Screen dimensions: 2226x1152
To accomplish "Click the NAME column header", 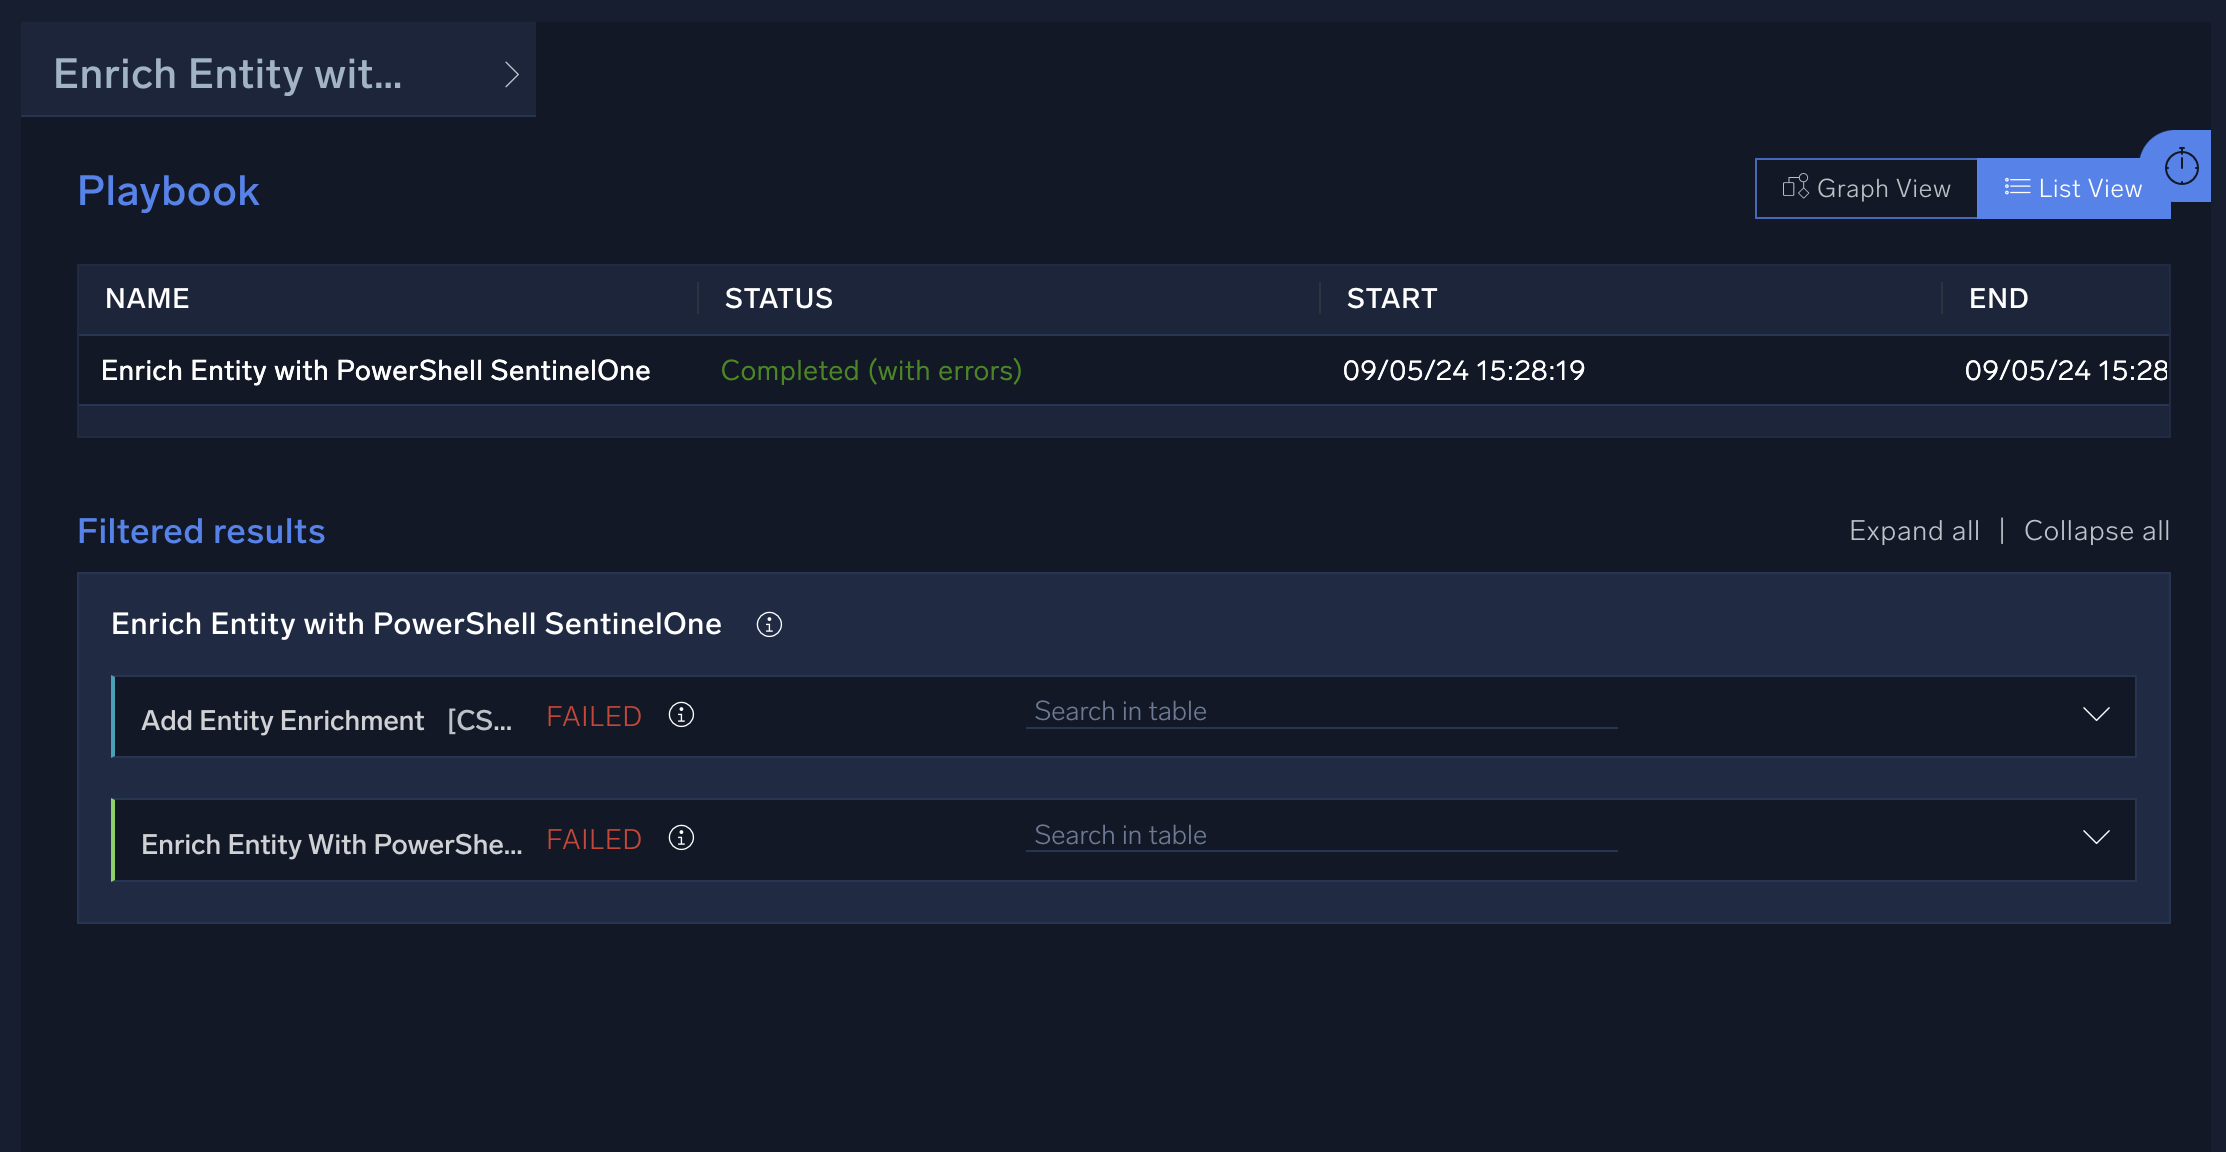I will (x=147, y=298).
